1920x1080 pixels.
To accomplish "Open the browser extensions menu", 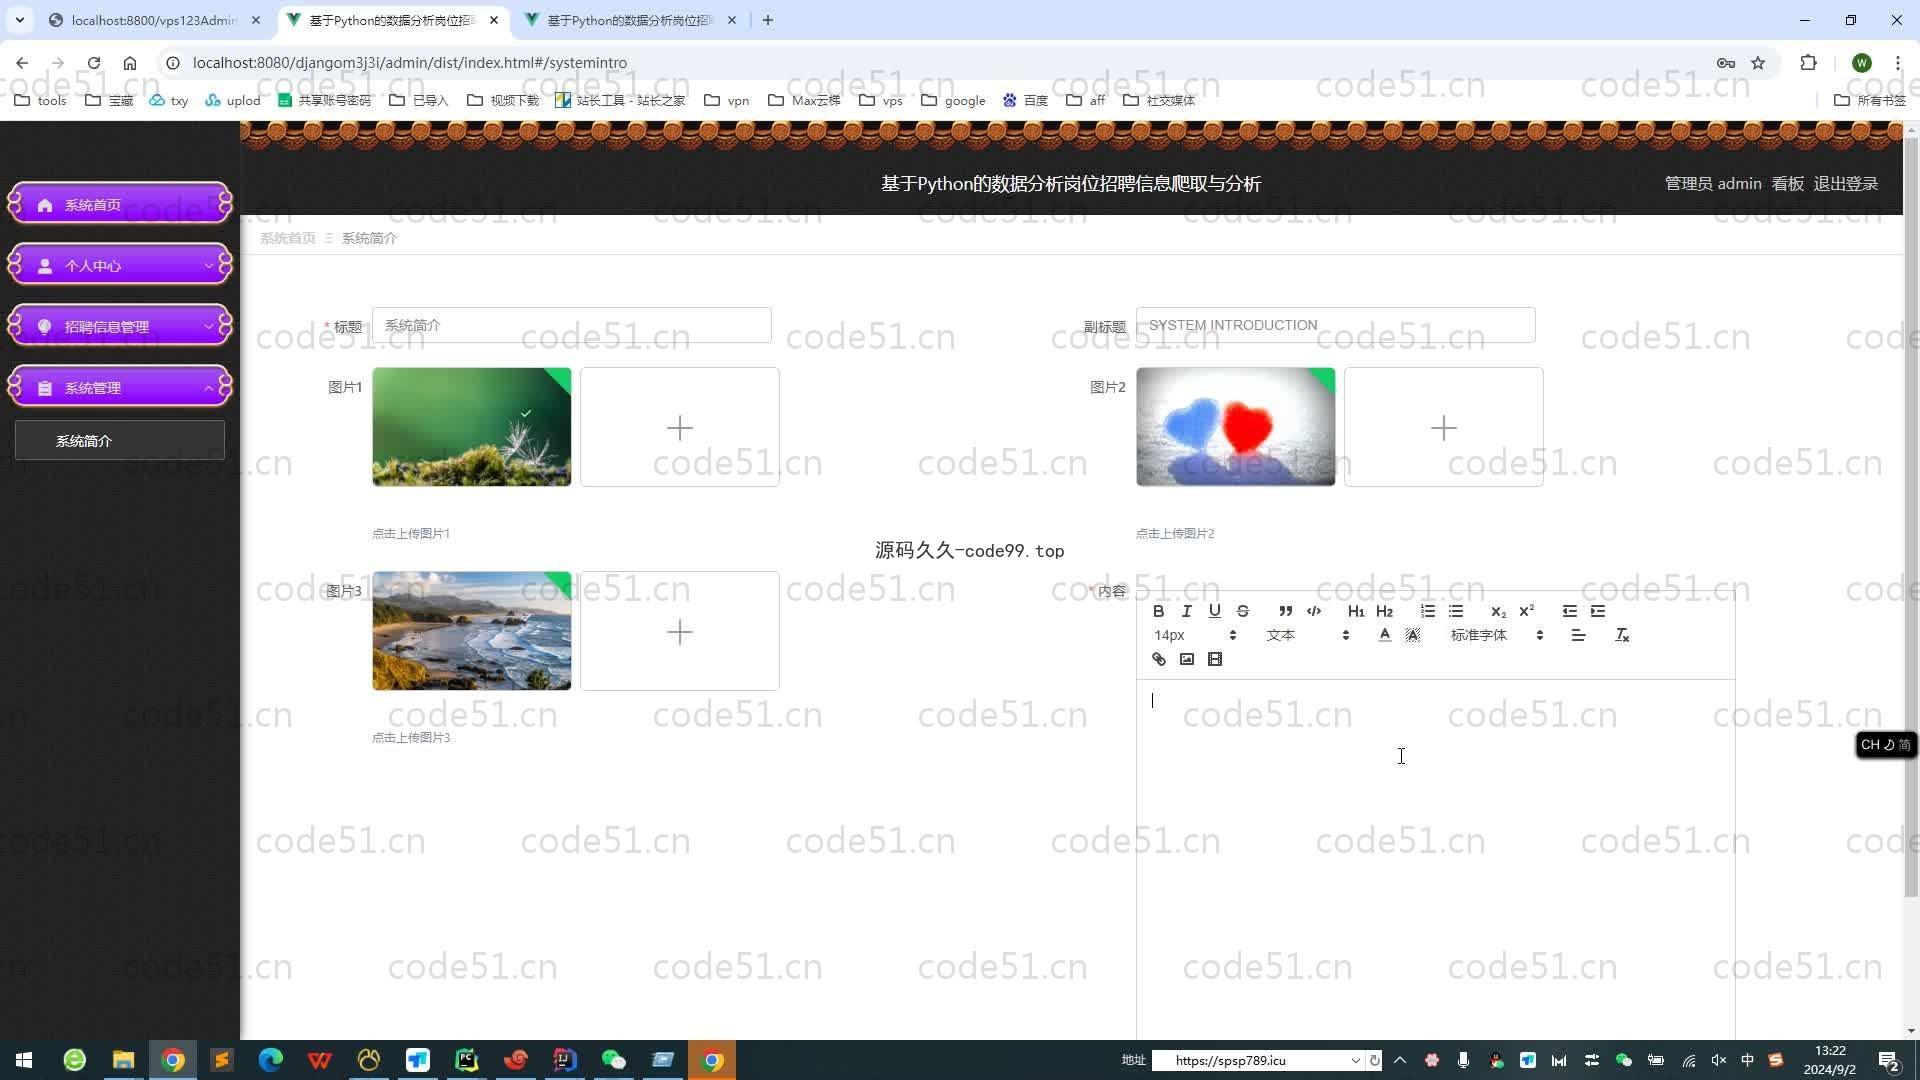I will 1808,62.
